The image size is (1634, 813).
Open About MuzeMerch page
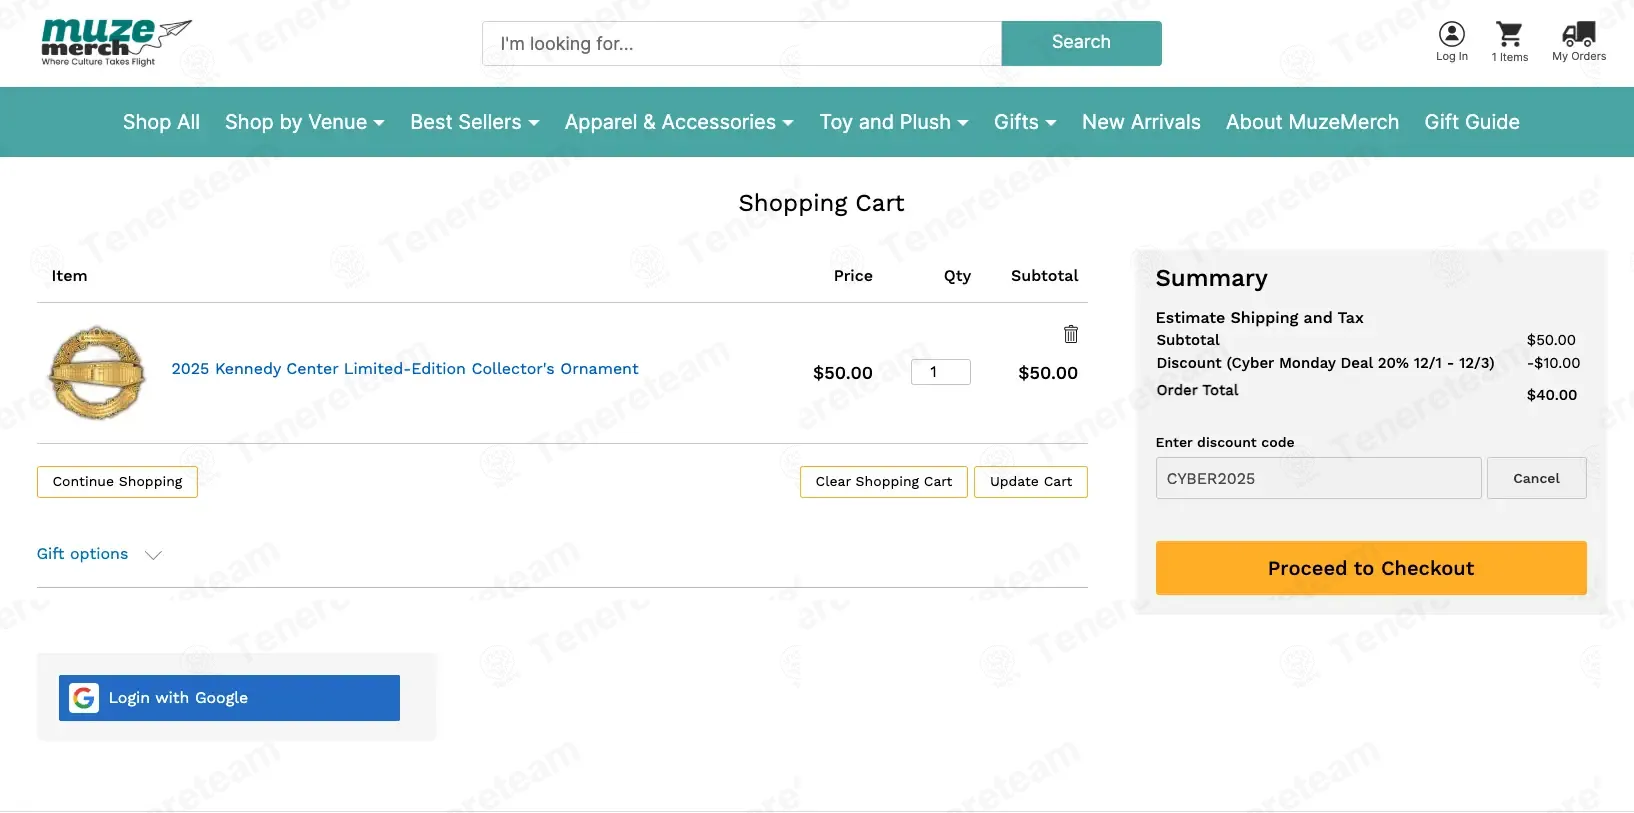point(1312,122)
